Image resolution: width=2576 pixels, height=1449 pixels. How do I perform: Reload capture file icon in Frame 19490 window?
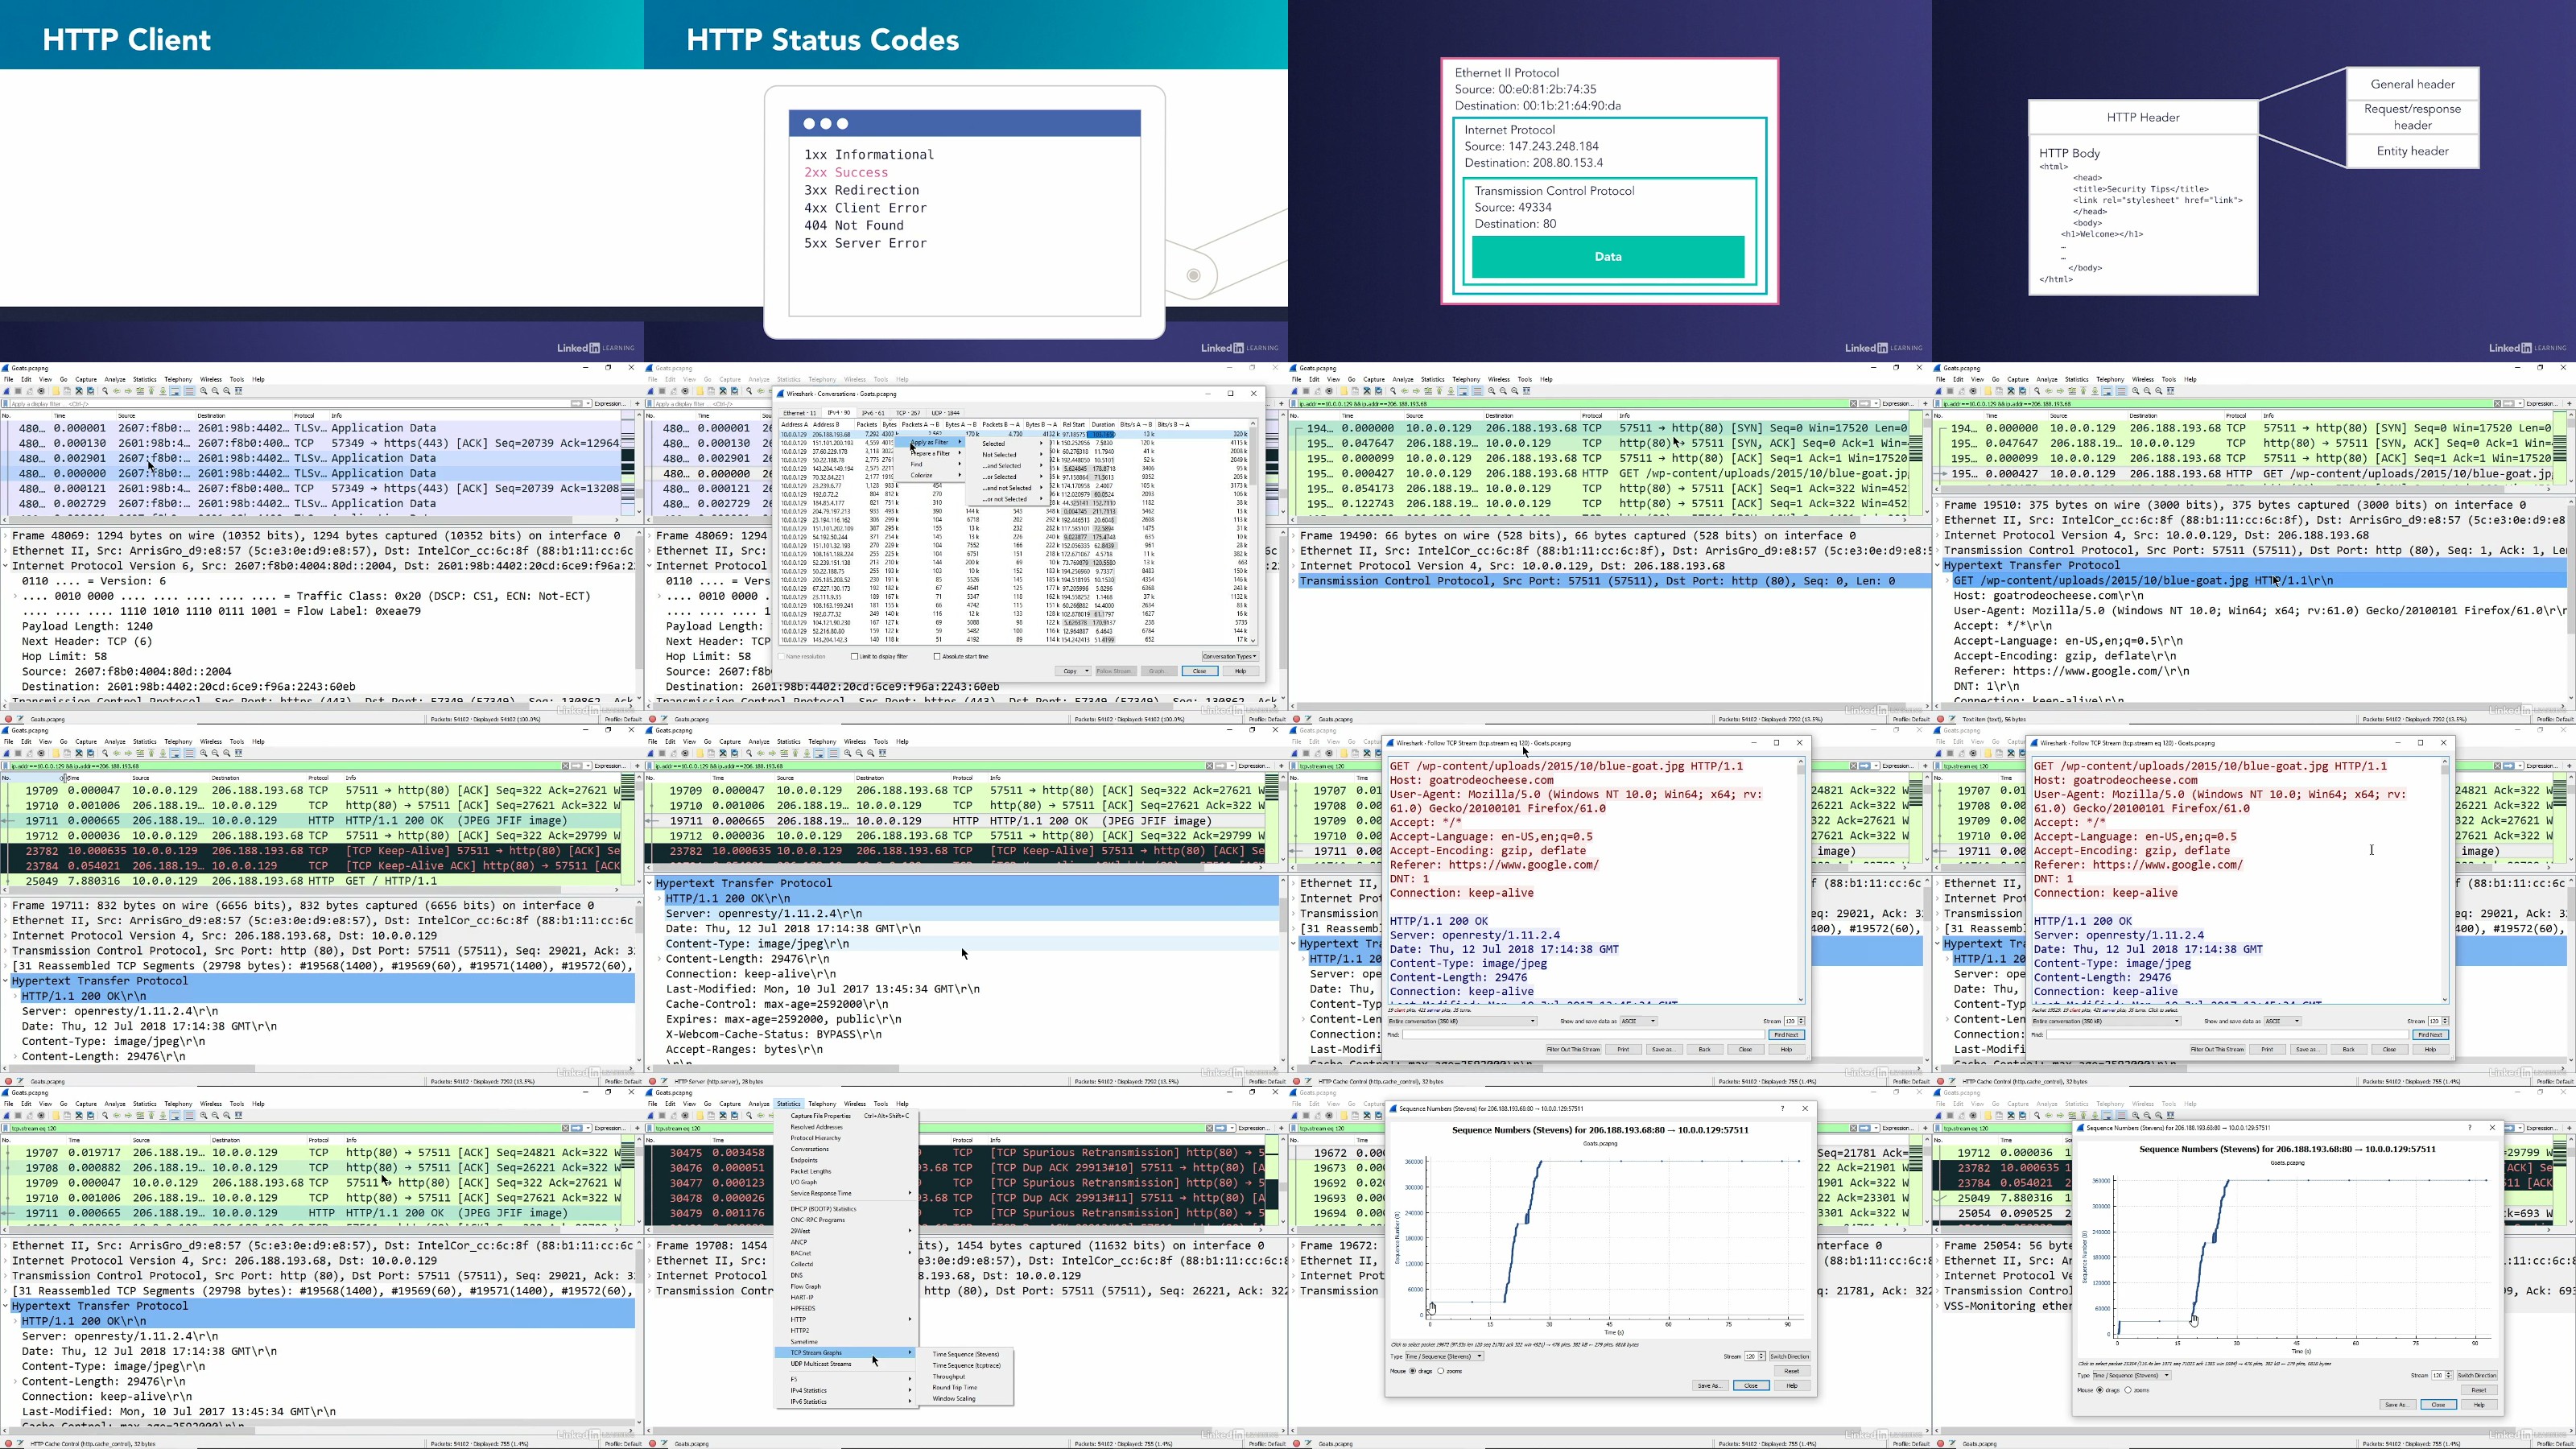(1378, 391)
